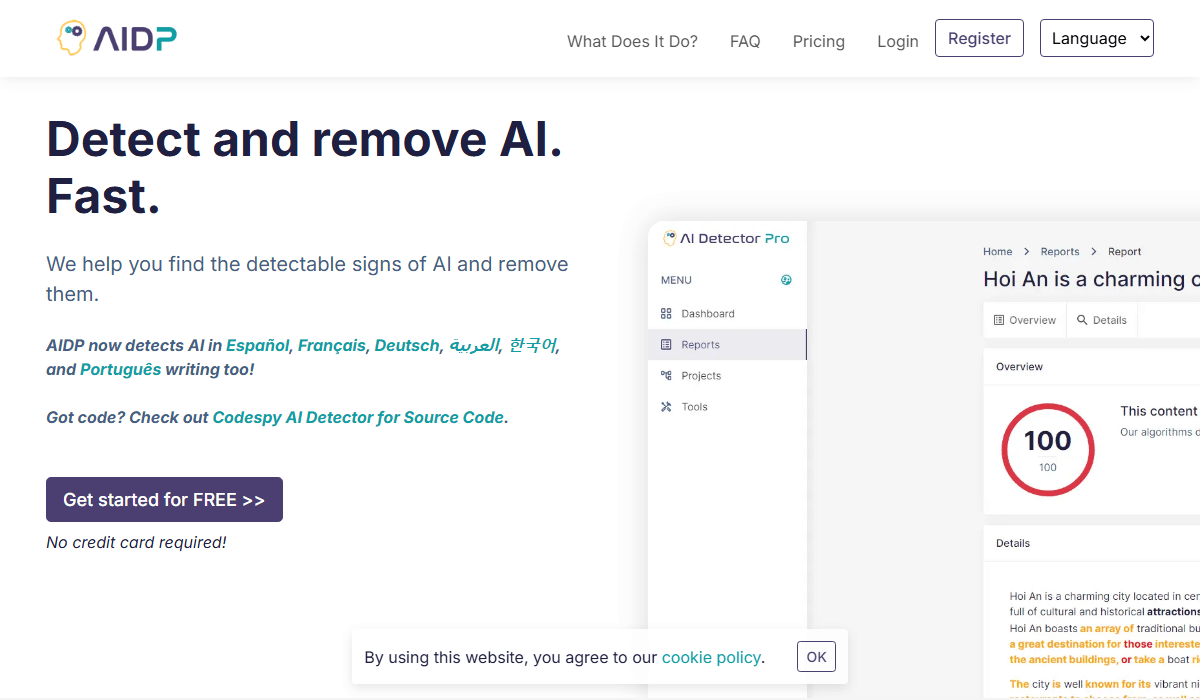Click the teal icon beside MENU
The image size is (1200, 700).
786,280
